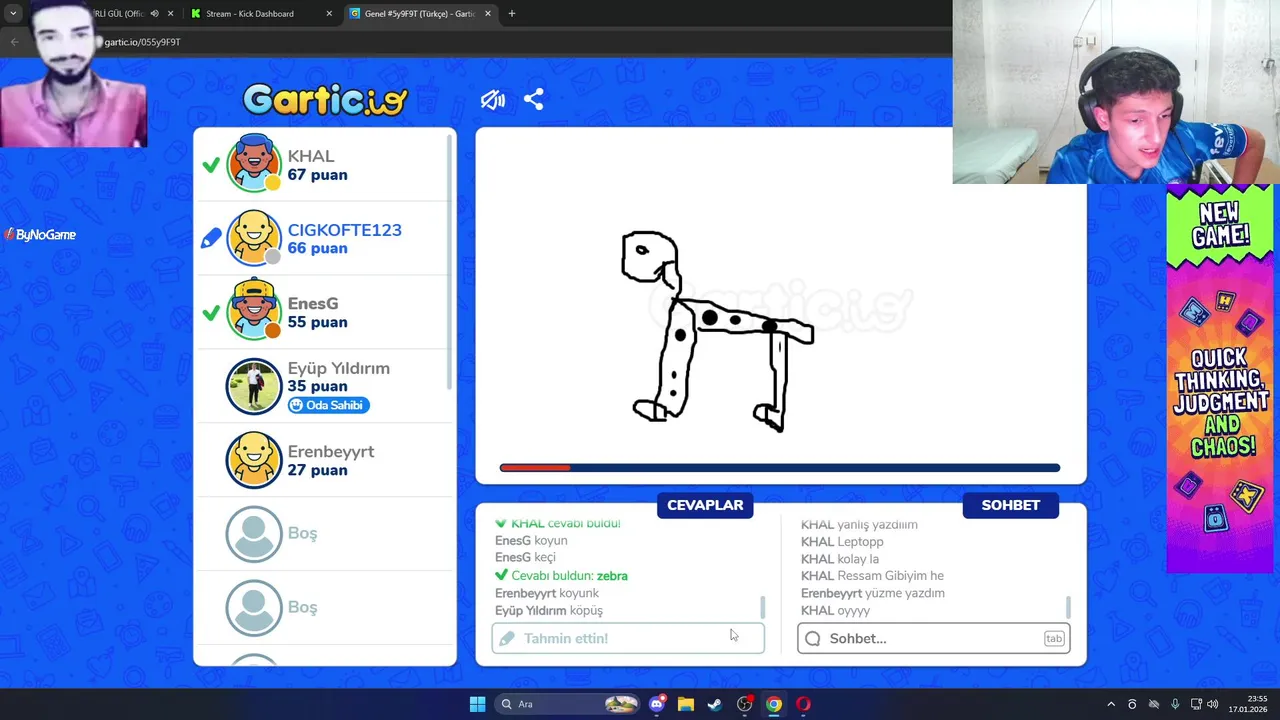Open Eyüp Yıldırım's profile picture
This screenshot has height=720, width=1280.
[254, 386]
